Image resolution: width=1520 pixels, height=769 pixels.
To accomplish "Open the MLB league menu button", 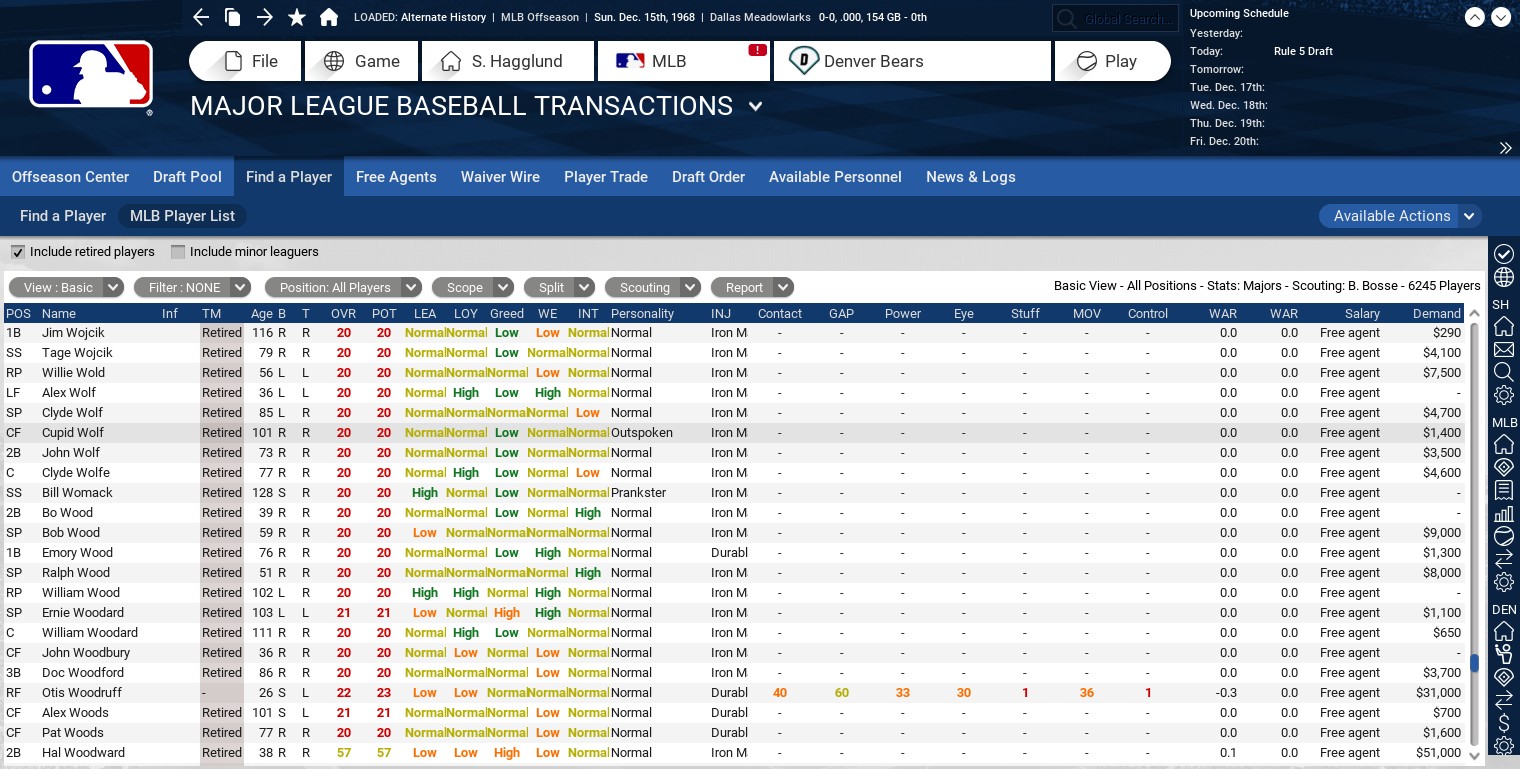I will pos(684,61).
